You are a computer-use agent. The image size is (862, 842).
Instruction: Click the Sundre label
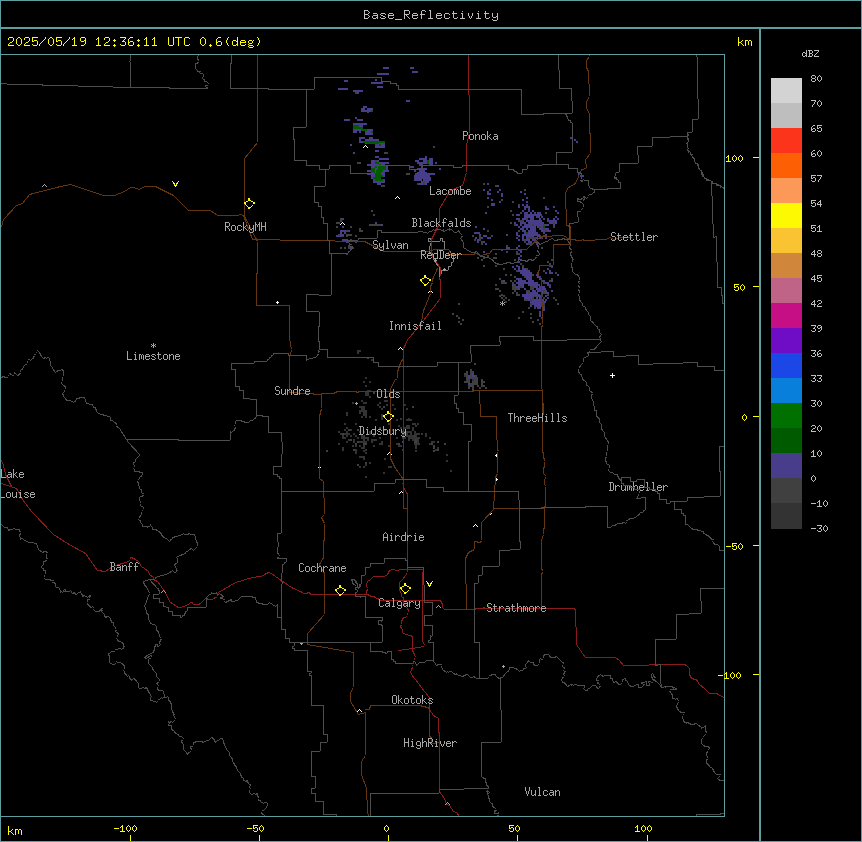[292, 391]
